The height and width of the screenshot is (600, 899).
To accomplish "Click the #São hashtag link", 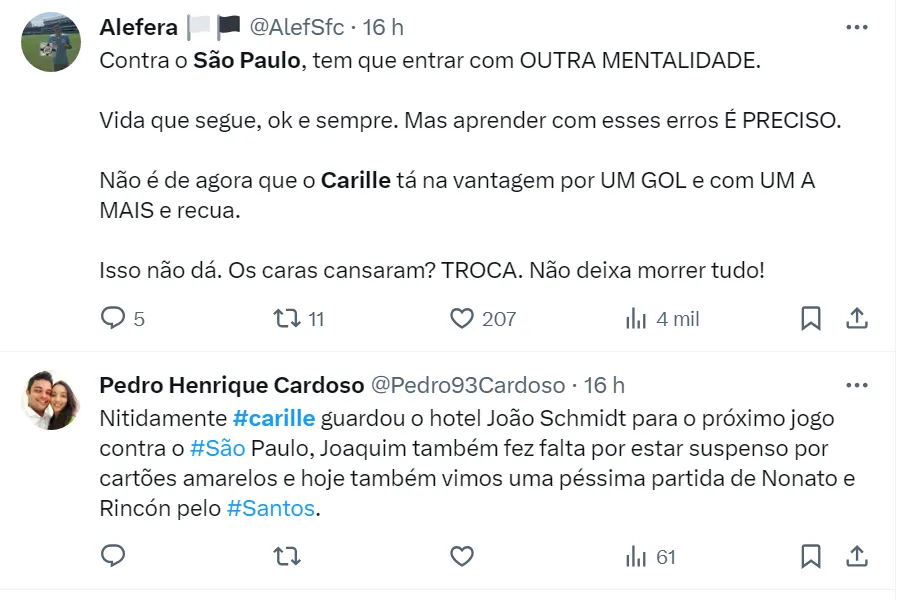I will [209, 448].
